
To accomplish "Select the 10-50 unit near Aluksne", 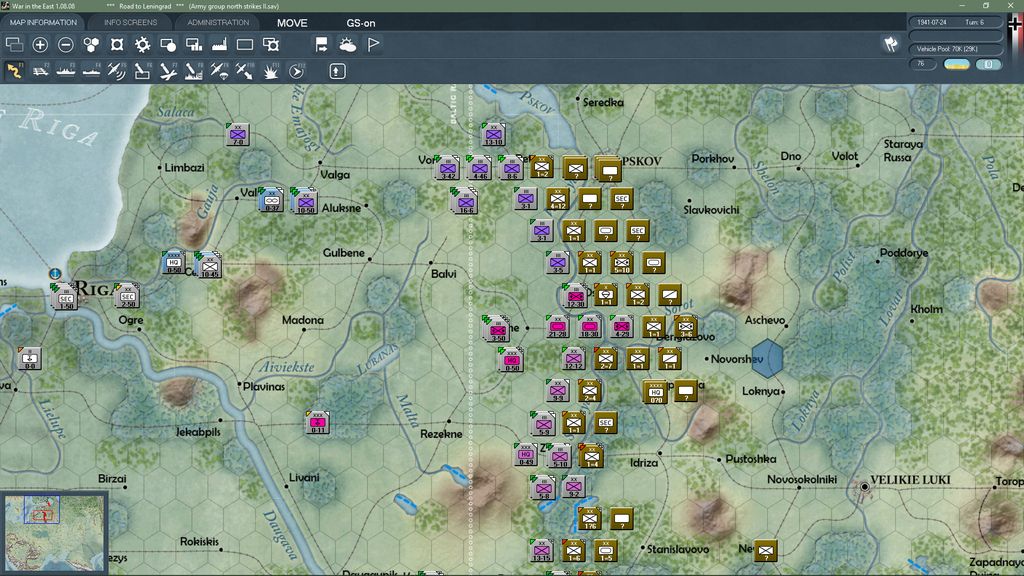I will click(304, 201).
